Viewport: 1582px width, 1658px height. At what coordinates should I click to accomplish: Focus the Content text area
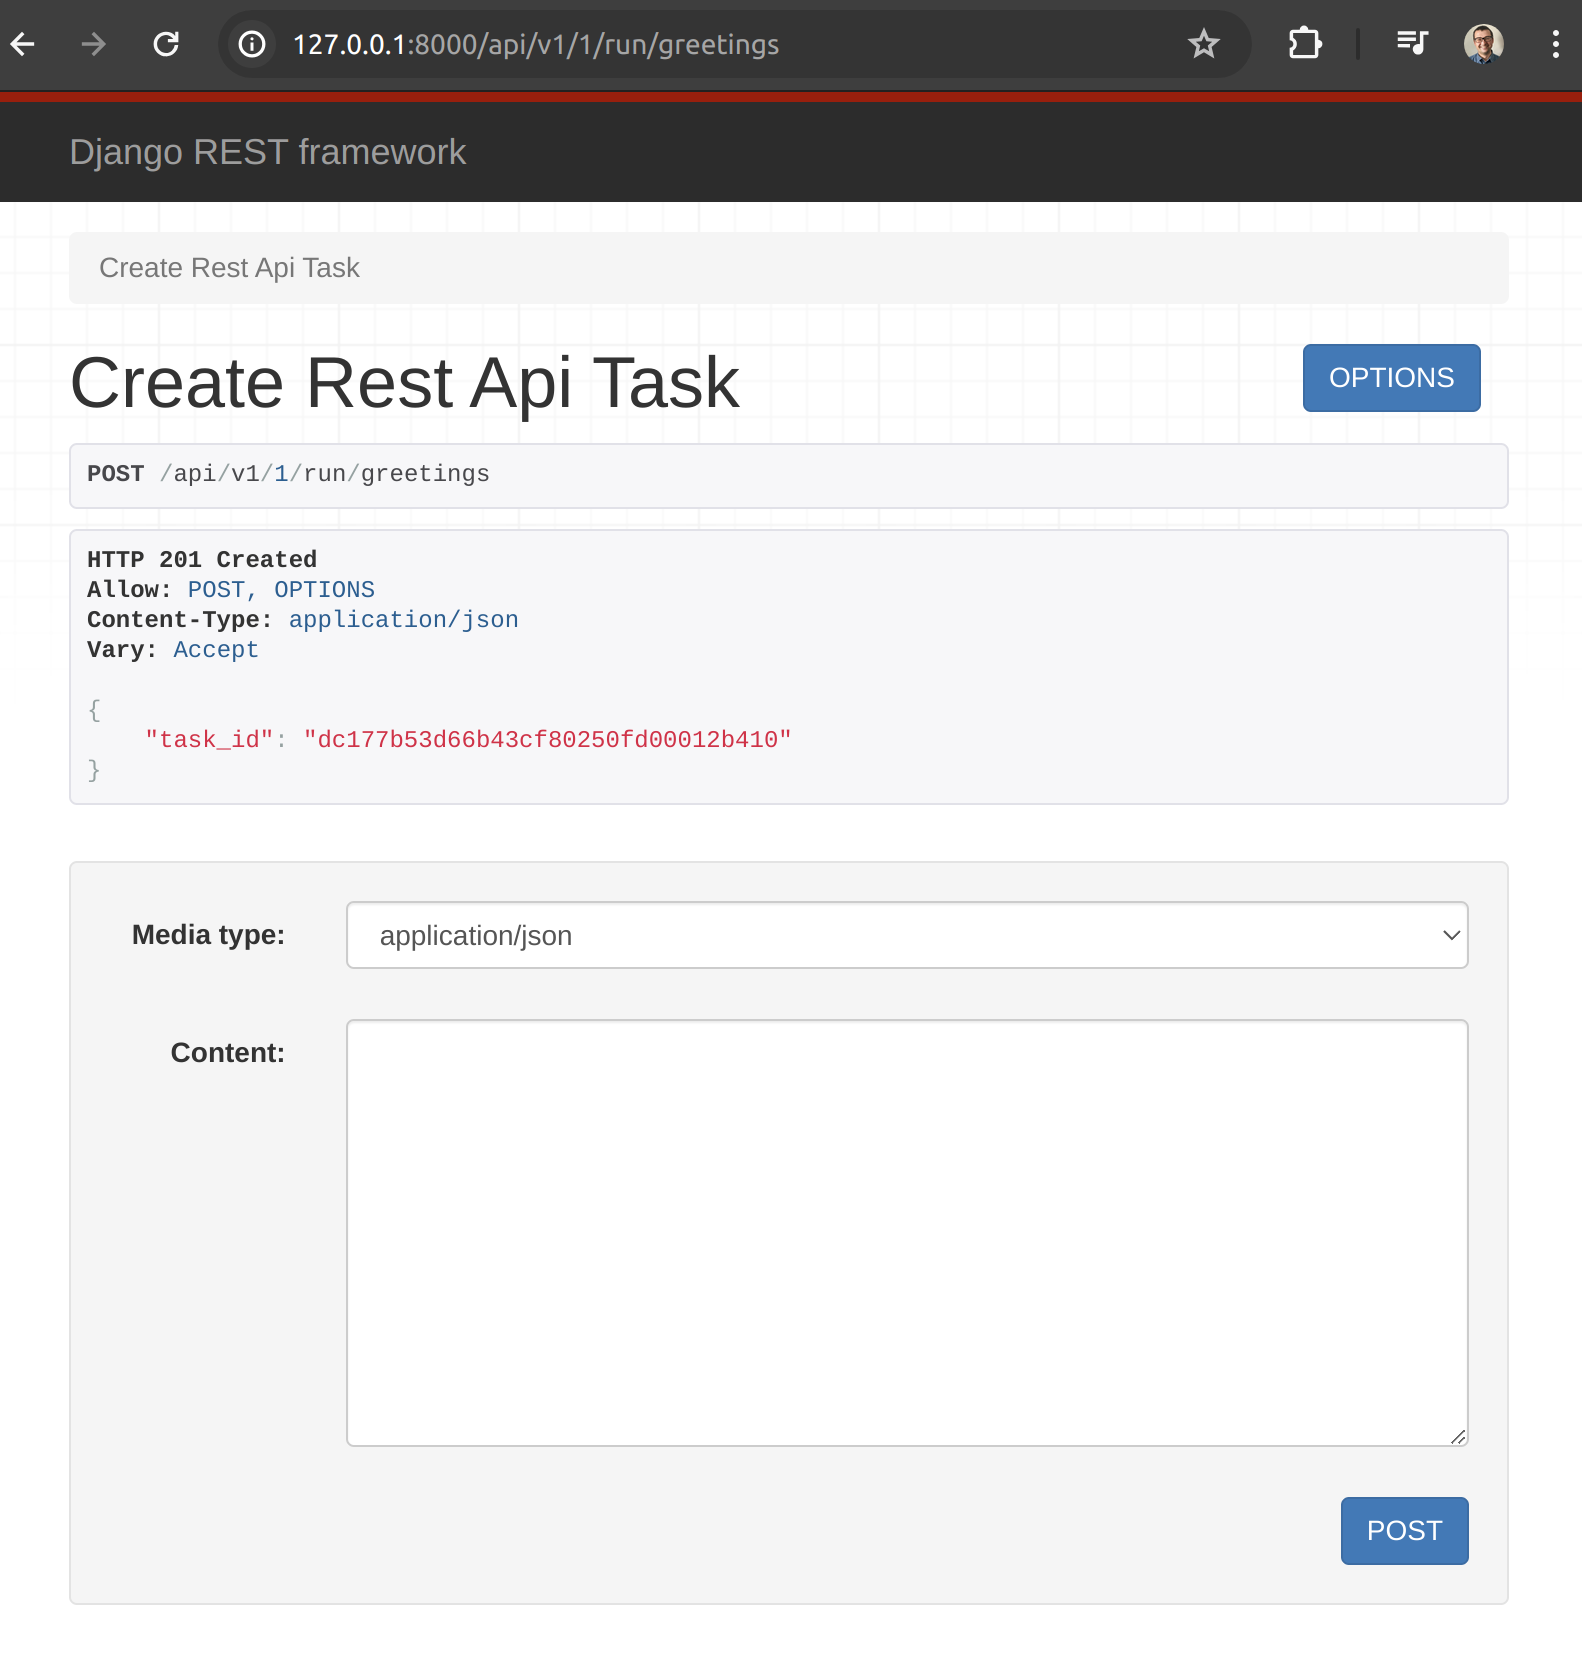pyautogui.click(x=907, y=1233)
